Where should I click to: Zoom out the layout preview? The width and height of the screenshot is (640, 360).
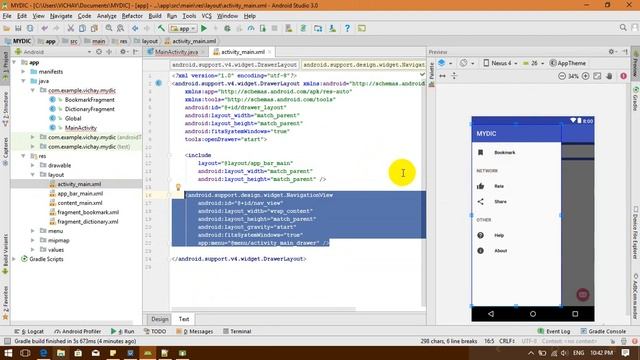click(562, 76)
